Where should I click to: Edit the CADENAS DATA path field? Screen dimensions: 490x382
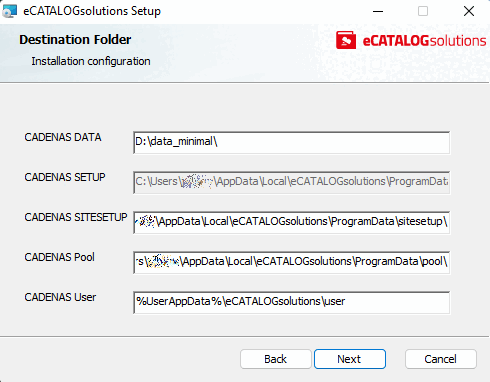(x=292, y=143)
